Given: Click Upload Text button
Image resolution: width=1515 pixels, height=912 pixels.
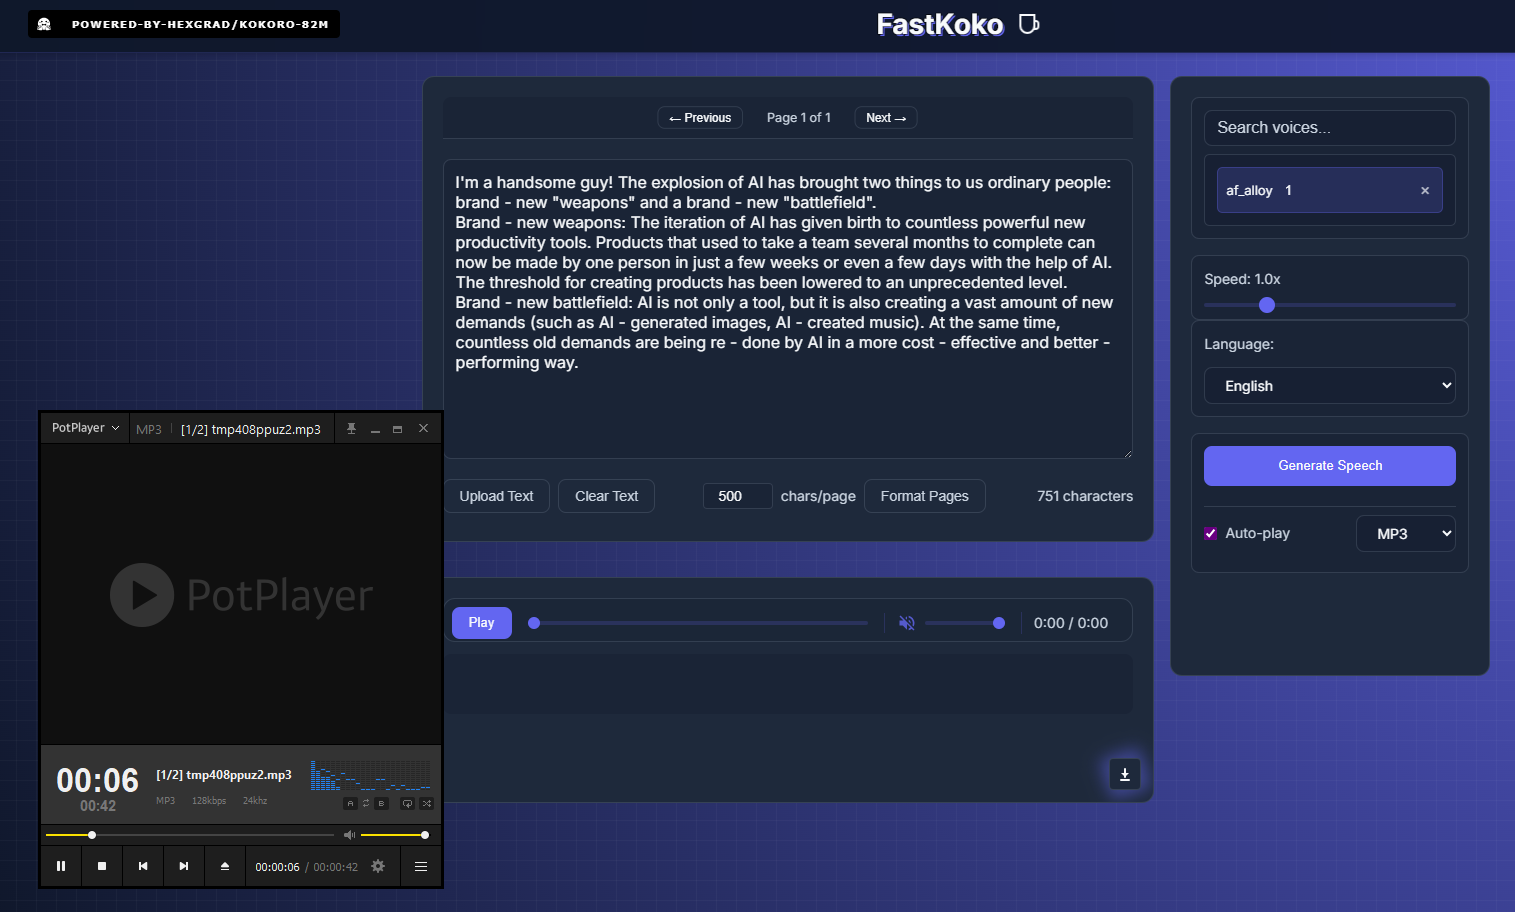Looking at the screenshot, I should point(497,496).
